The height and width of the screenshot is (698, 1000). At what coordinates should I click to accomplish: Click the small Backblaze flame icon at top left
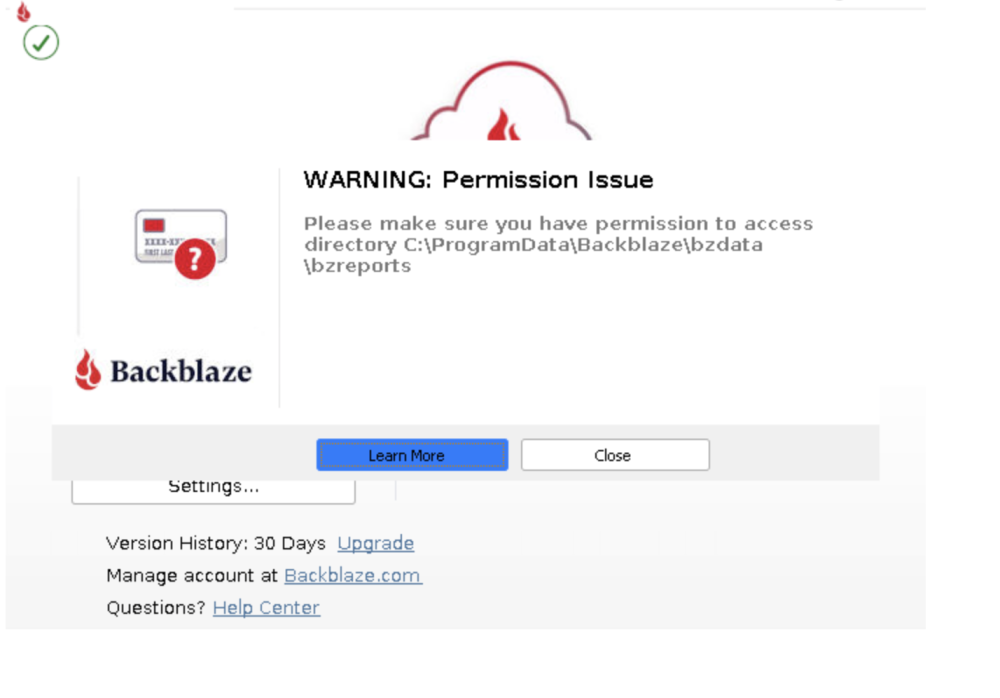(x=24, y=11)
